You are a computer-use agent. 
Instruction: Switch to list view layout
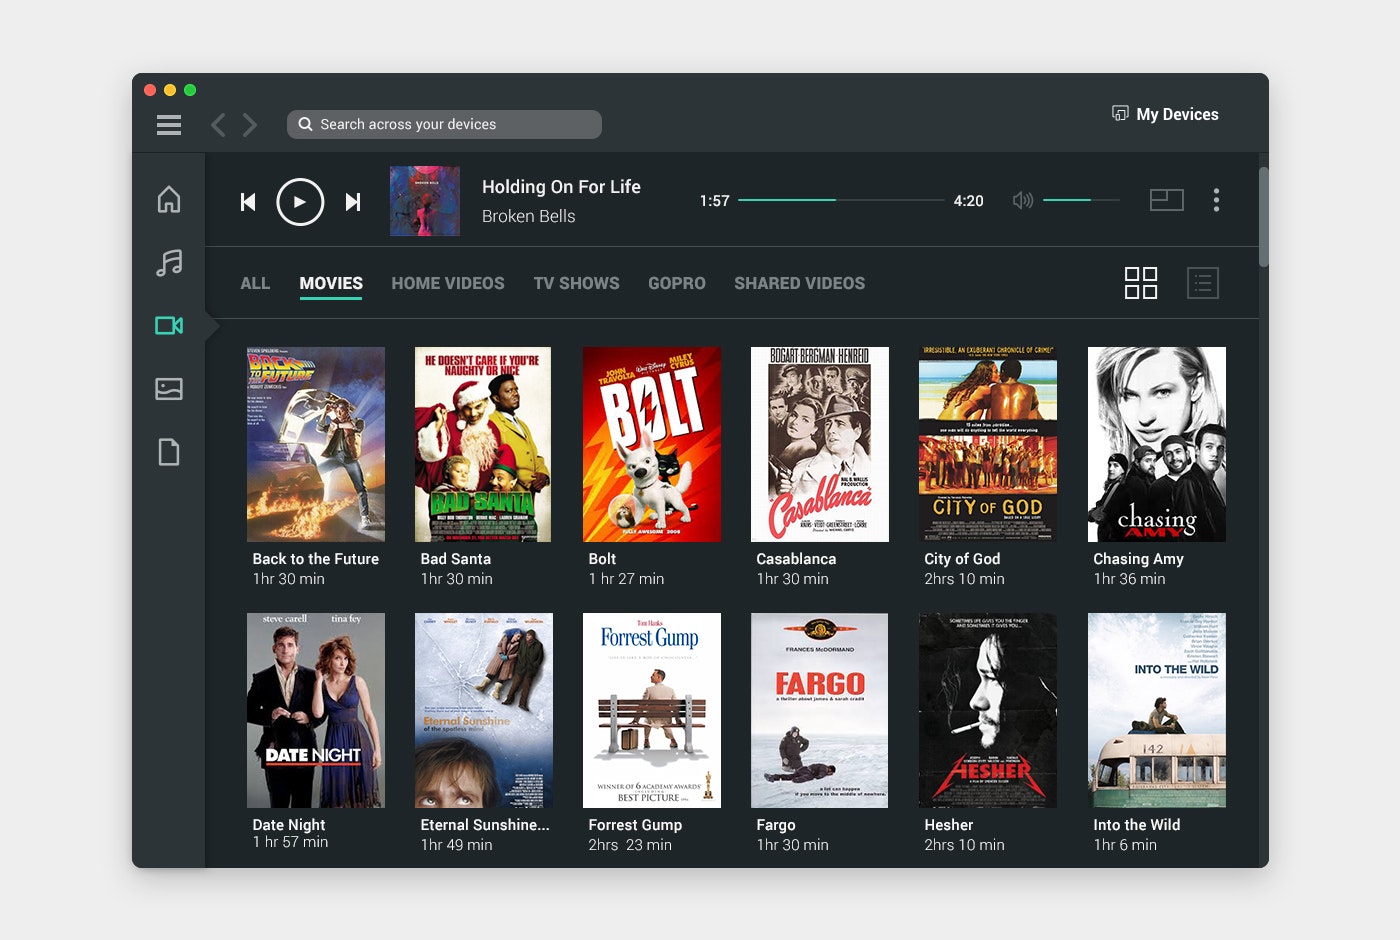[x=1203, y=283]
